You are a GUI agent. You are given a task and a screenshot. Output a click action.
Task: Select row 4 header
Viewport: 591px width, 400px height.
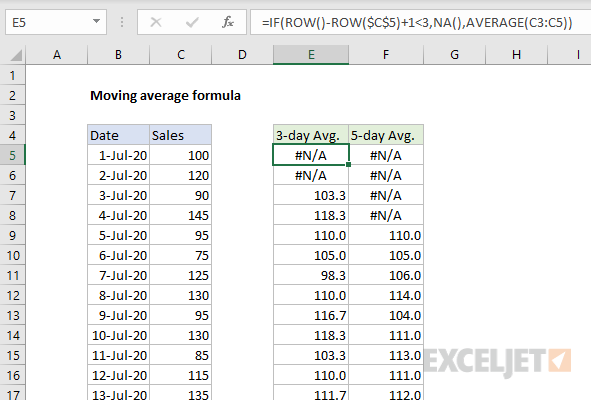coord(12,135)
